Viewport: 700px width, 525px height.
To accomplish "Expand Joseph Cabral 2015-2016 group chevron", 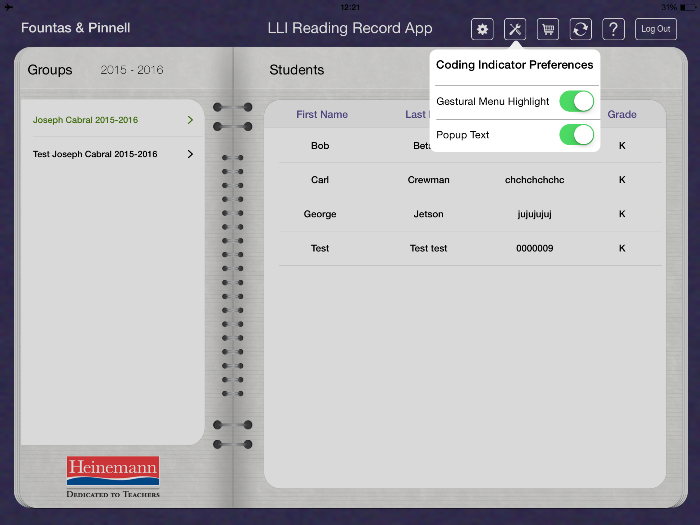I will tap(190, 120).
